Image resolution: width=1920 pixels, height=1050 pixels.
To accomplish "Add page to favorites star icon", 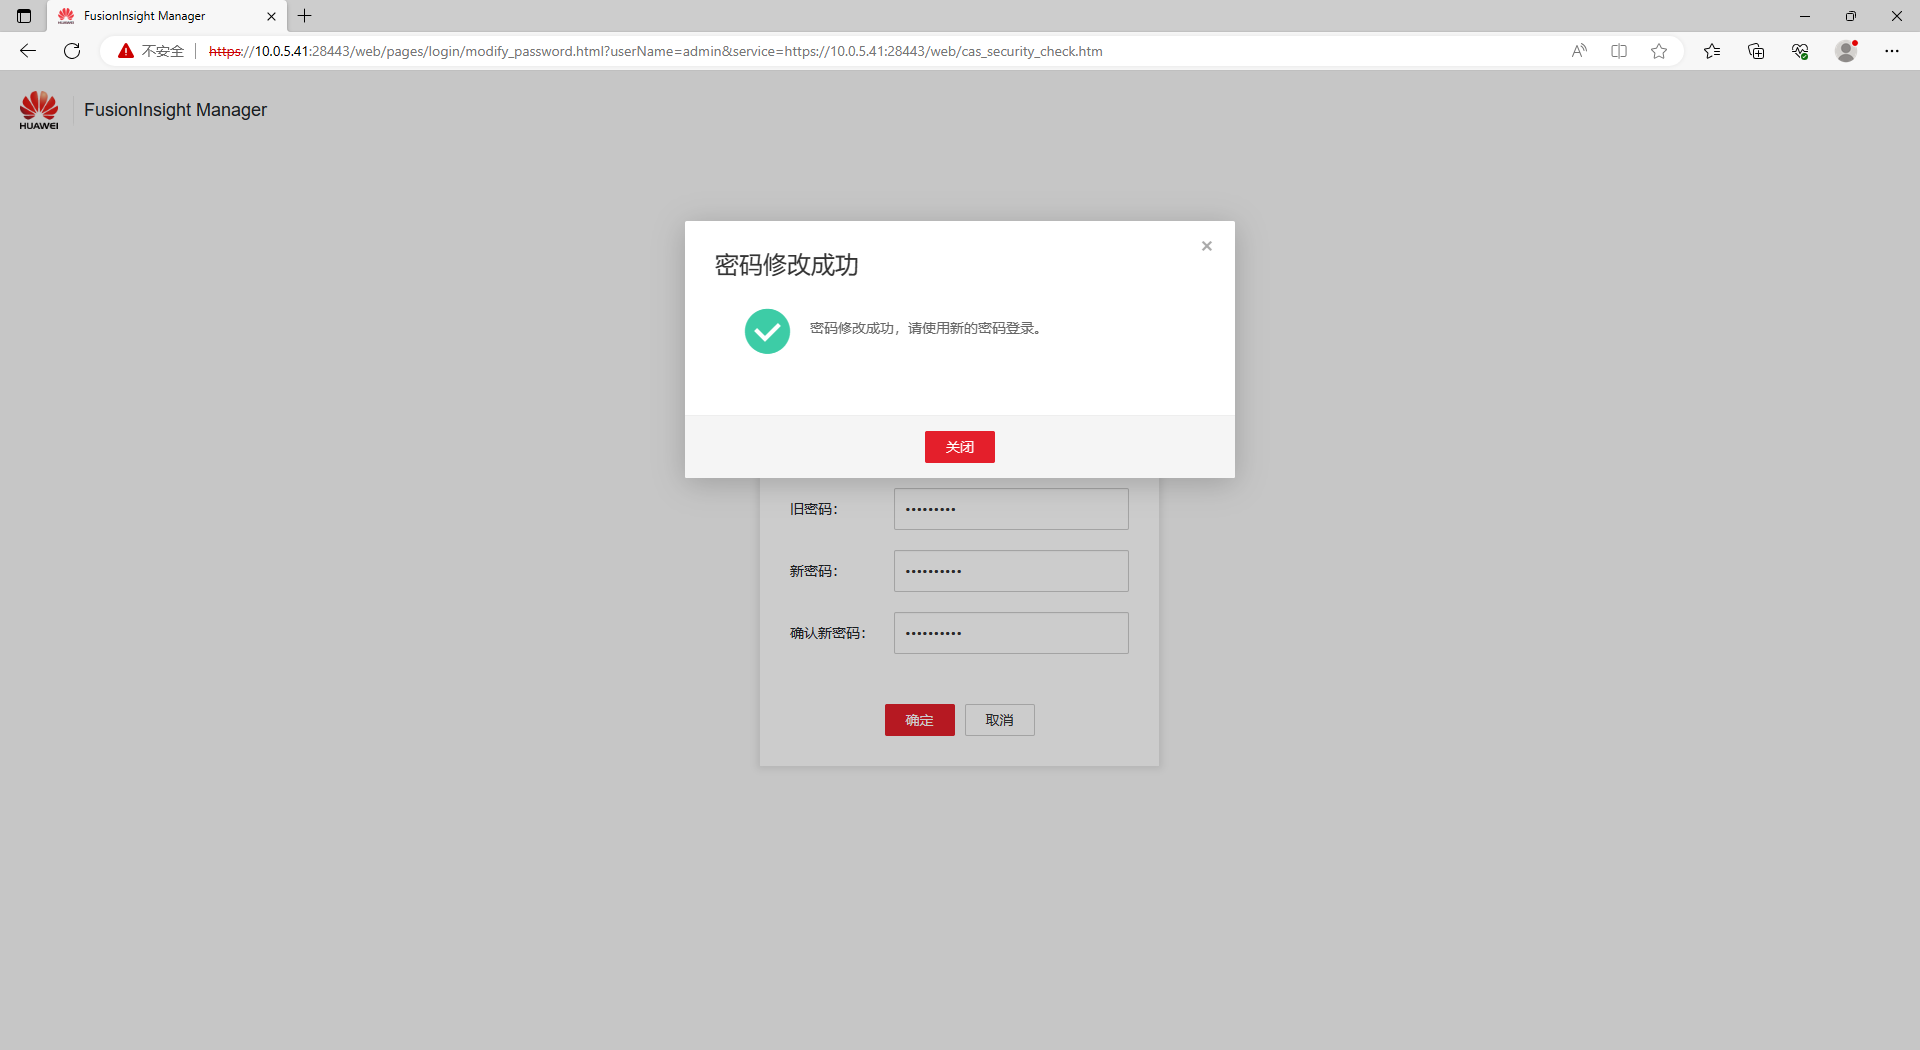I will point(1659,51).
